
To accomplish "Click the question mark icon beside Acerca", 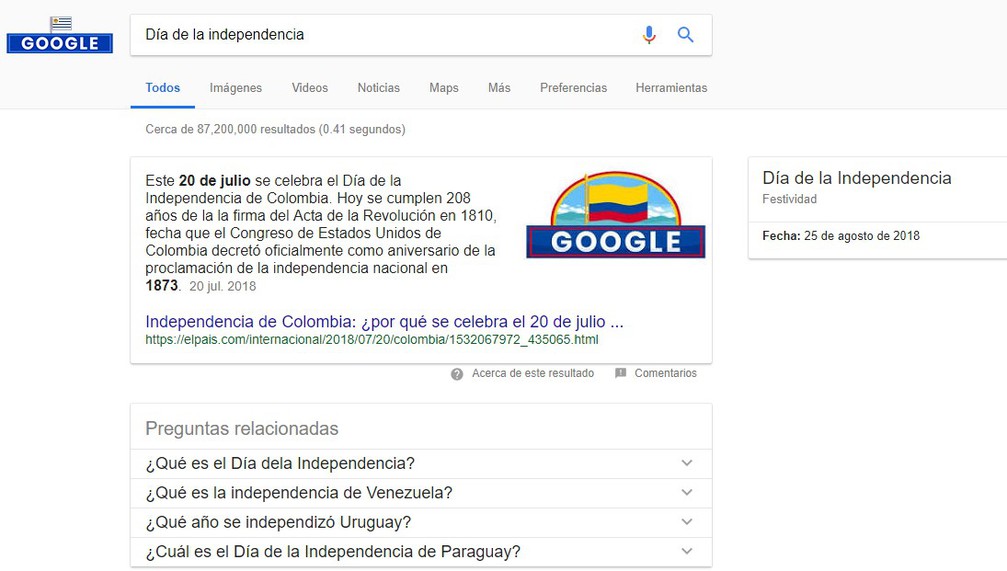I will click(x=457, y=374).
